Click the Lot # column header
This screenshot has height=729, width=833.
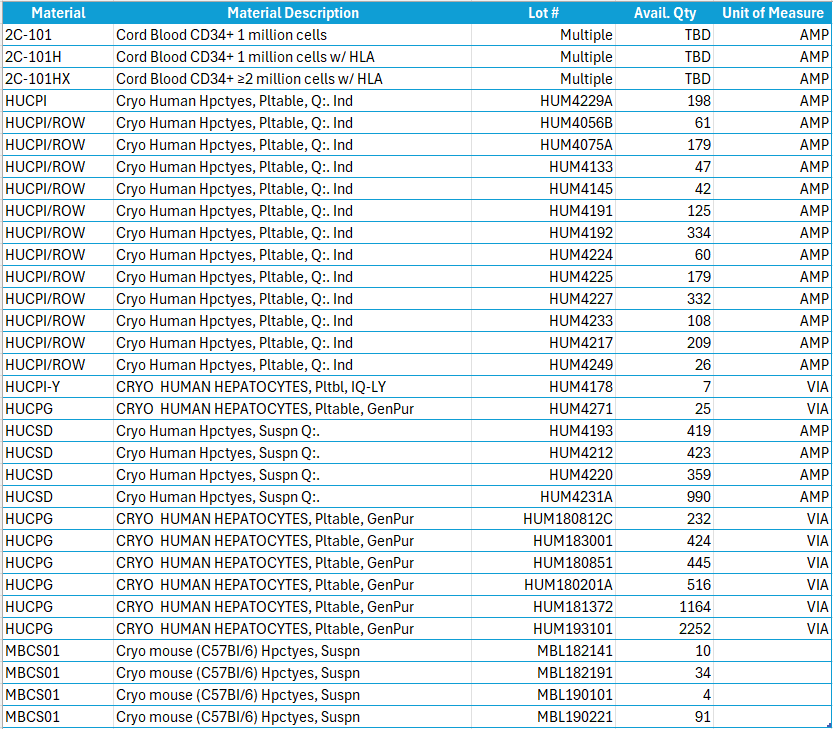(543, 13)
